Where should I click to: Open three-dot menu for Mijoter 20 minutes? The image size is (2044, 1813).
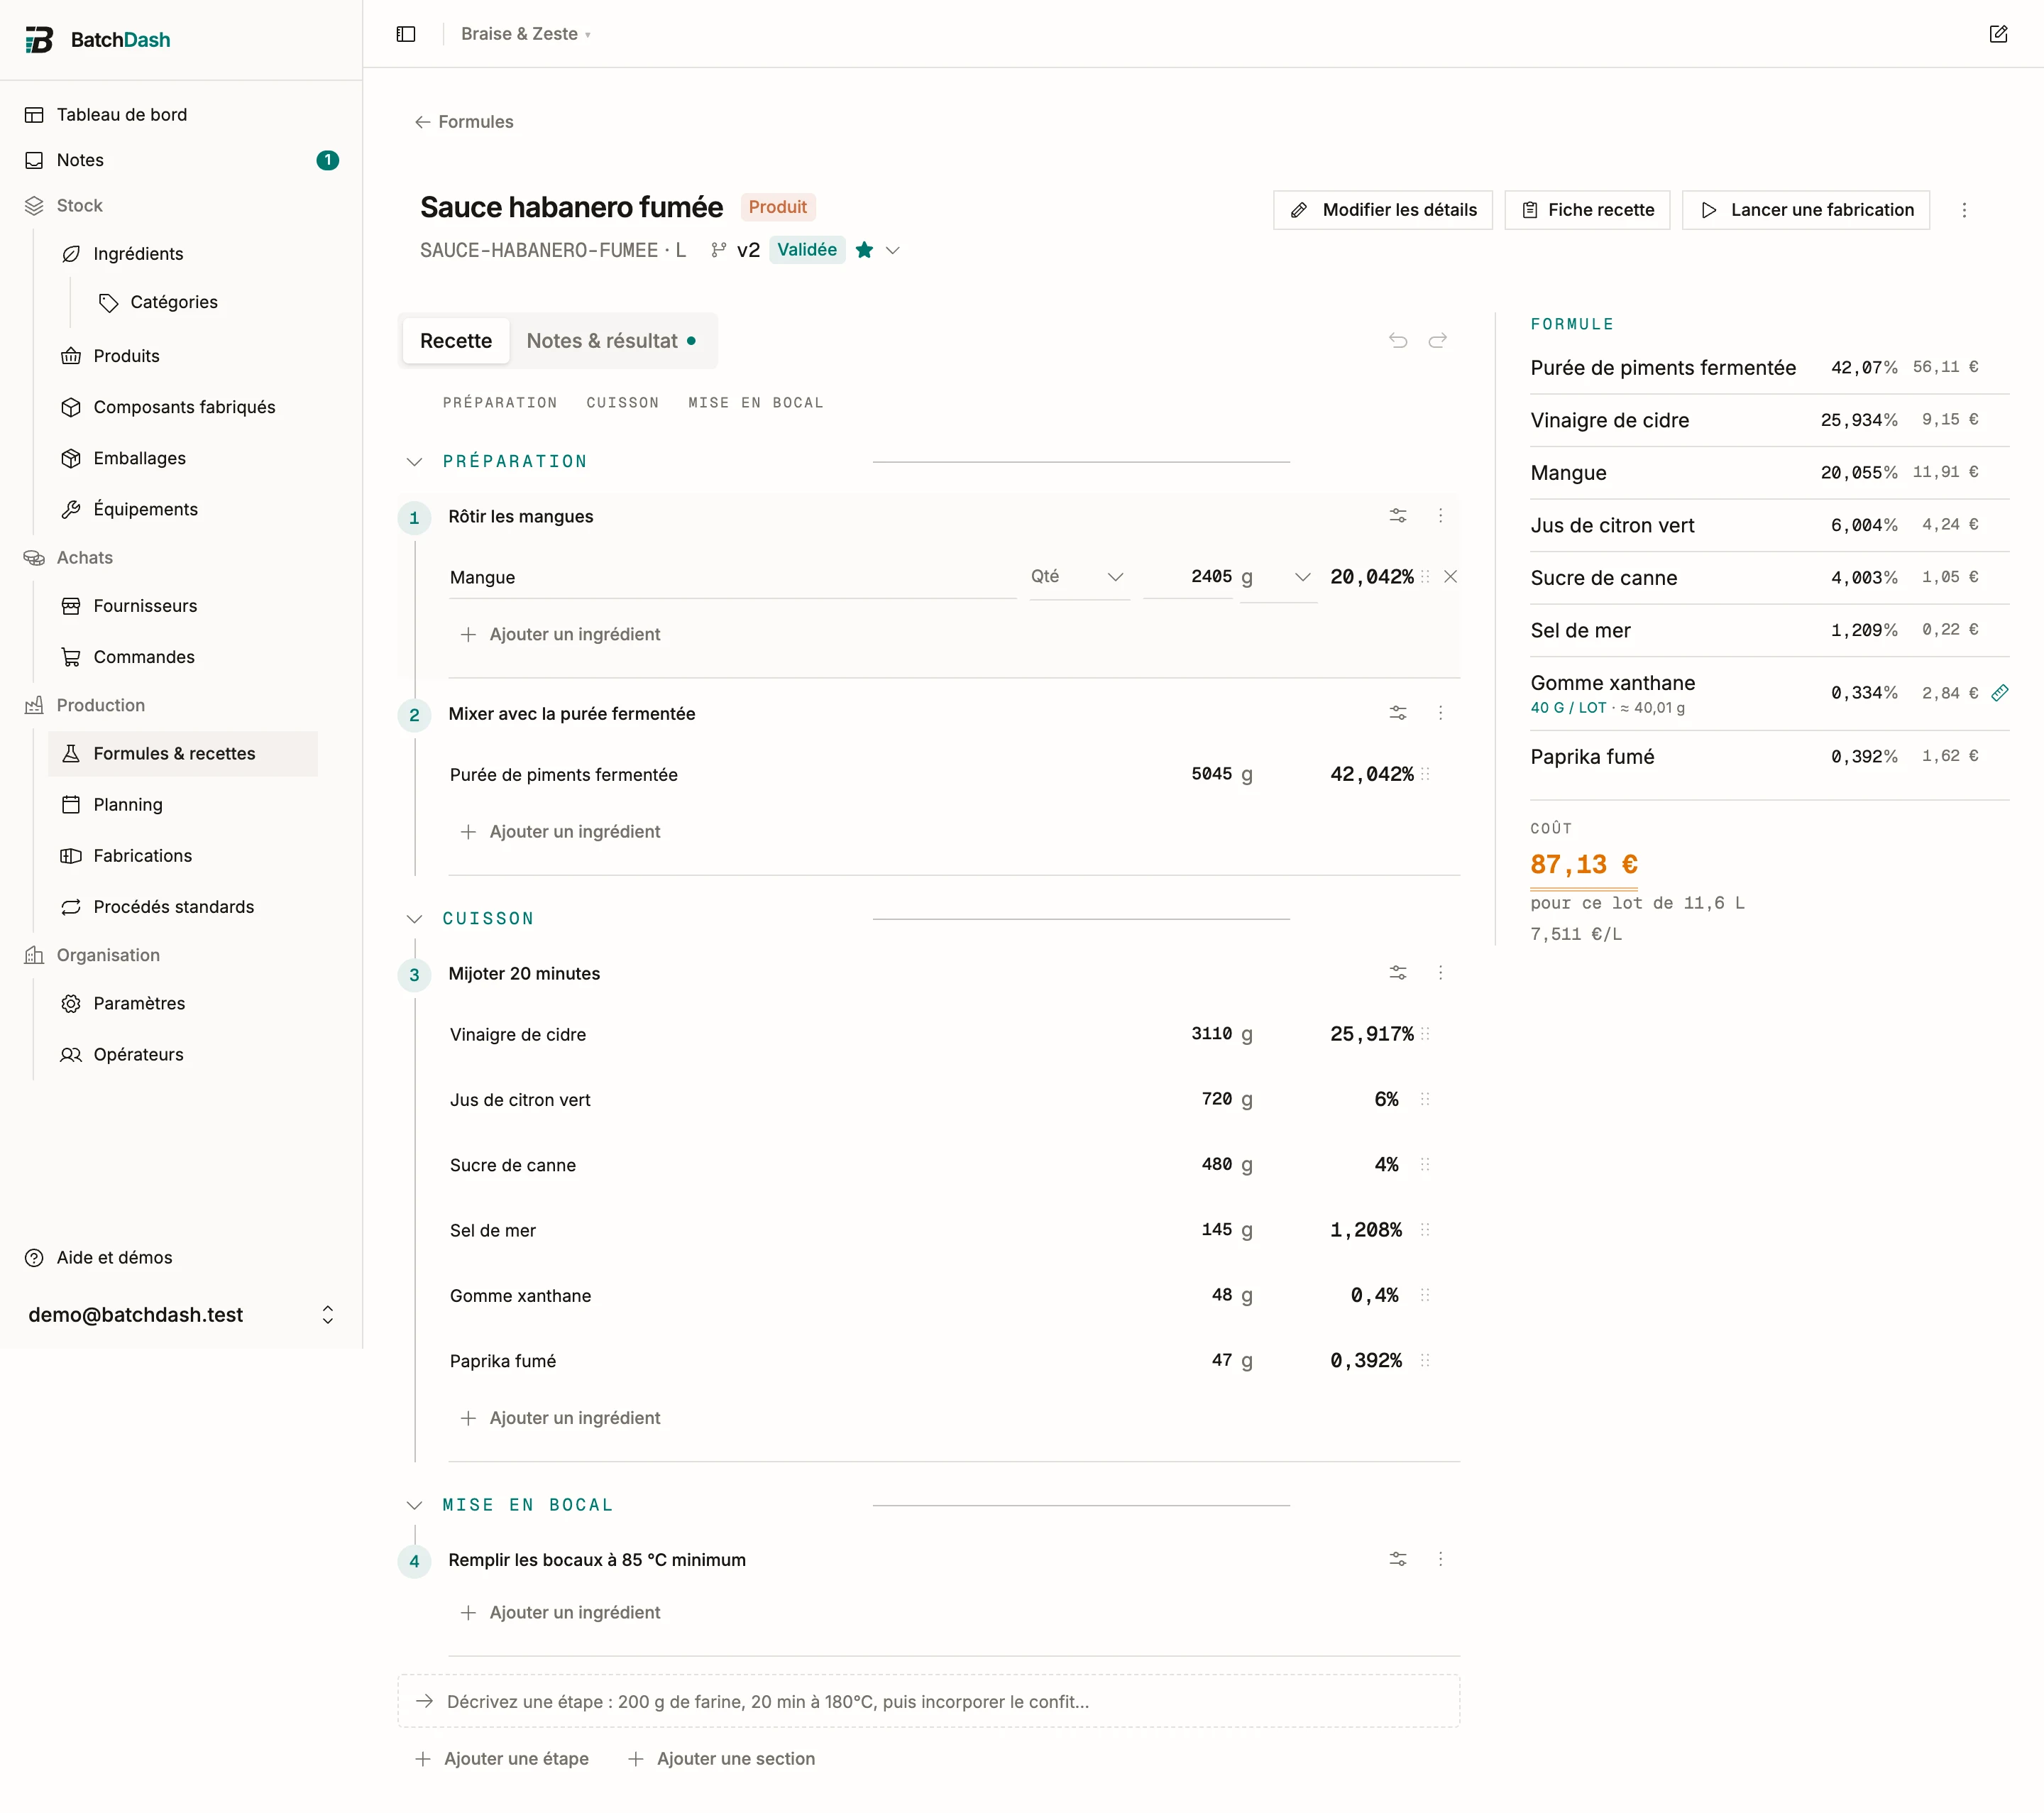tap(1440, 973)
